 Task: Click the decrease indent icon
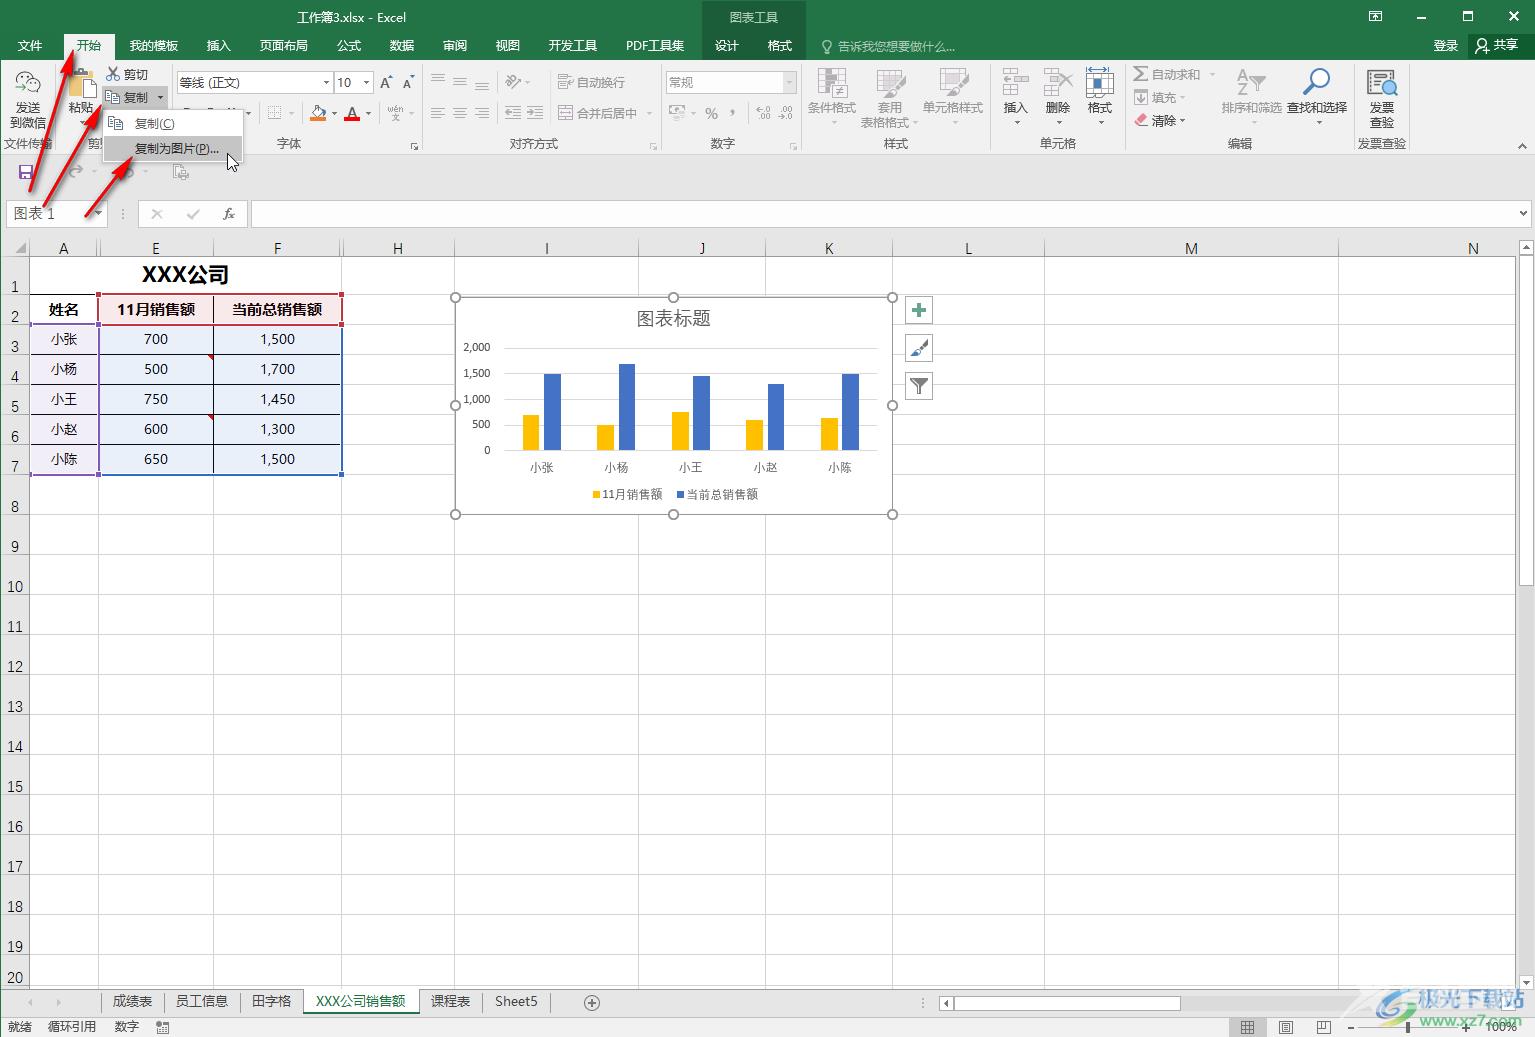click(x=513, y=113)
